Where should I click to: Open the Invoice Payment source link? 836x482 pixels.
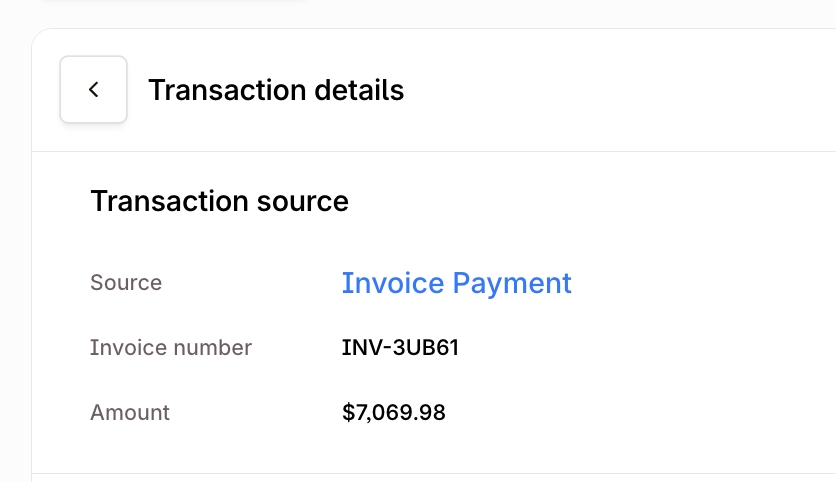pos(456,283)
